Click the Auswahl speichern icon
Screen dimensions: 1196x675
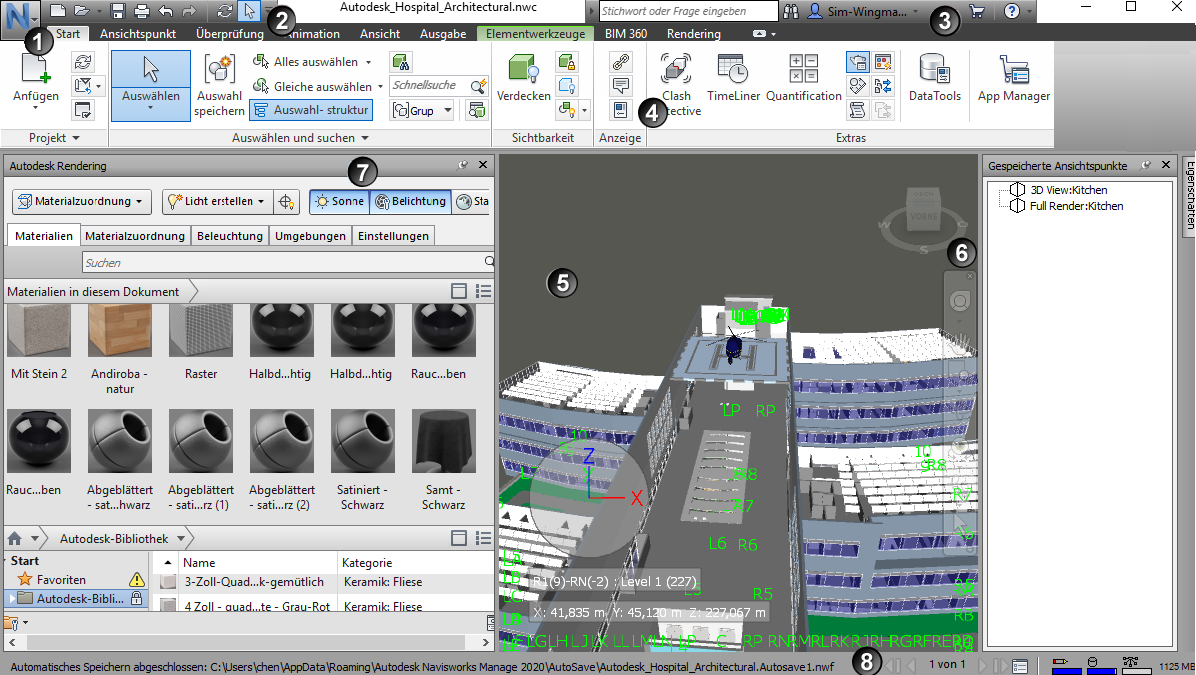tap(219, 69)
